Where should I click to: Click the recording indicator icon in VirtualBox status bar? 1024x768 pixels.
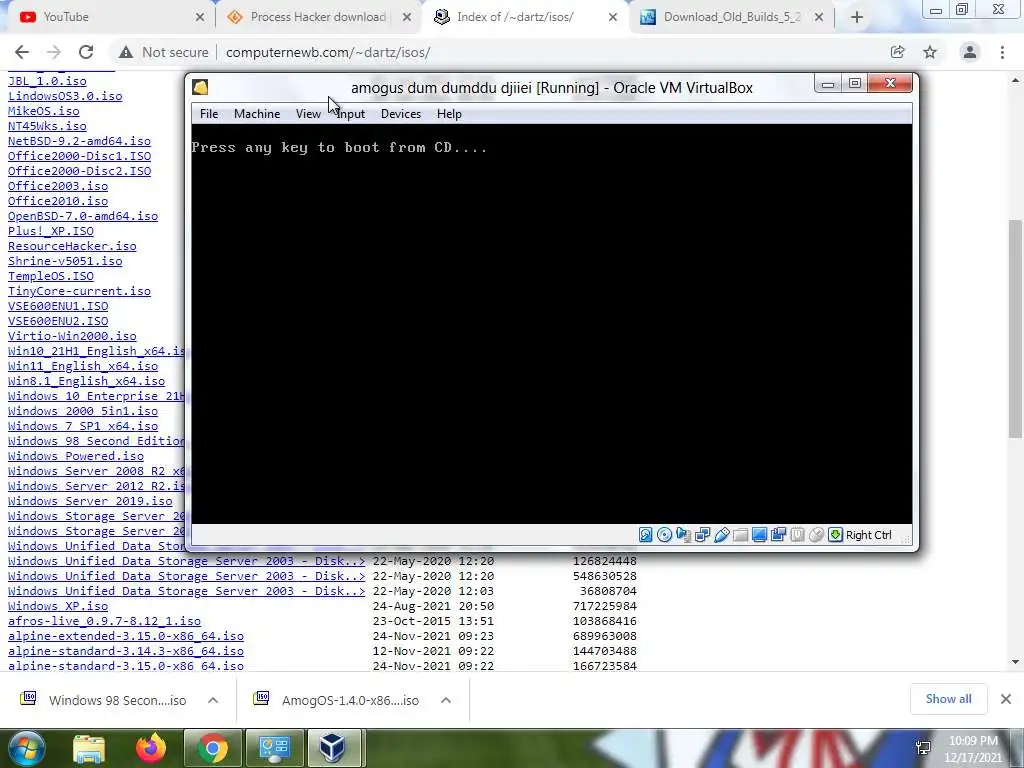click(x=778, y=535)
